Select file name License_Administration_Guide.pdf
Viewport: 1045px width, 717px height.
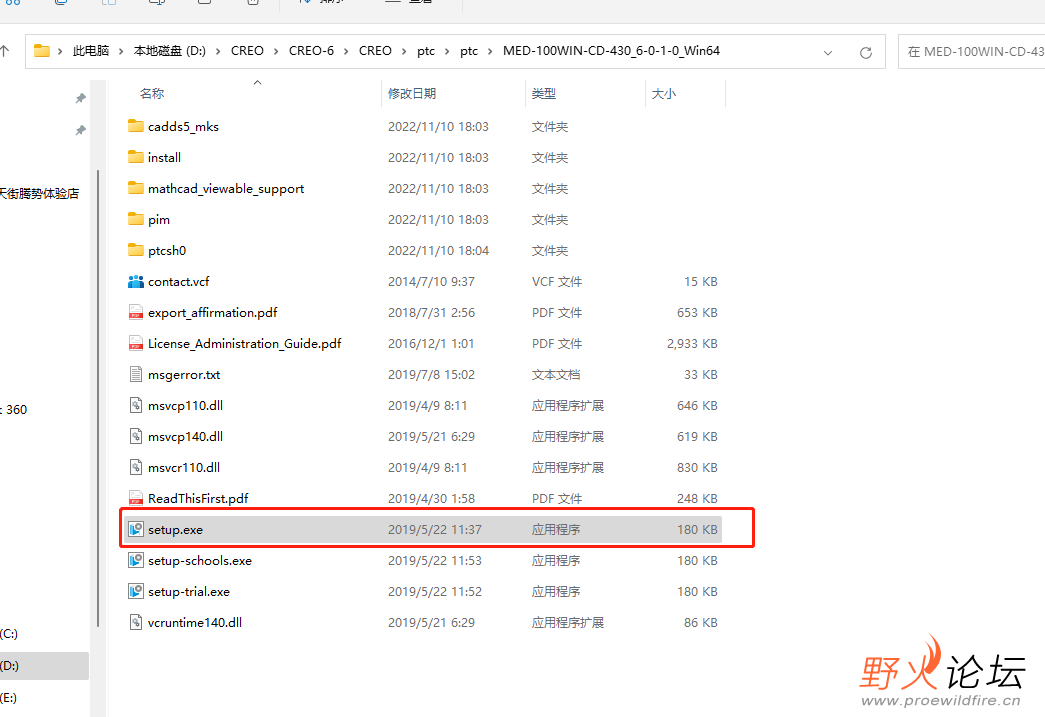(245, 344)
